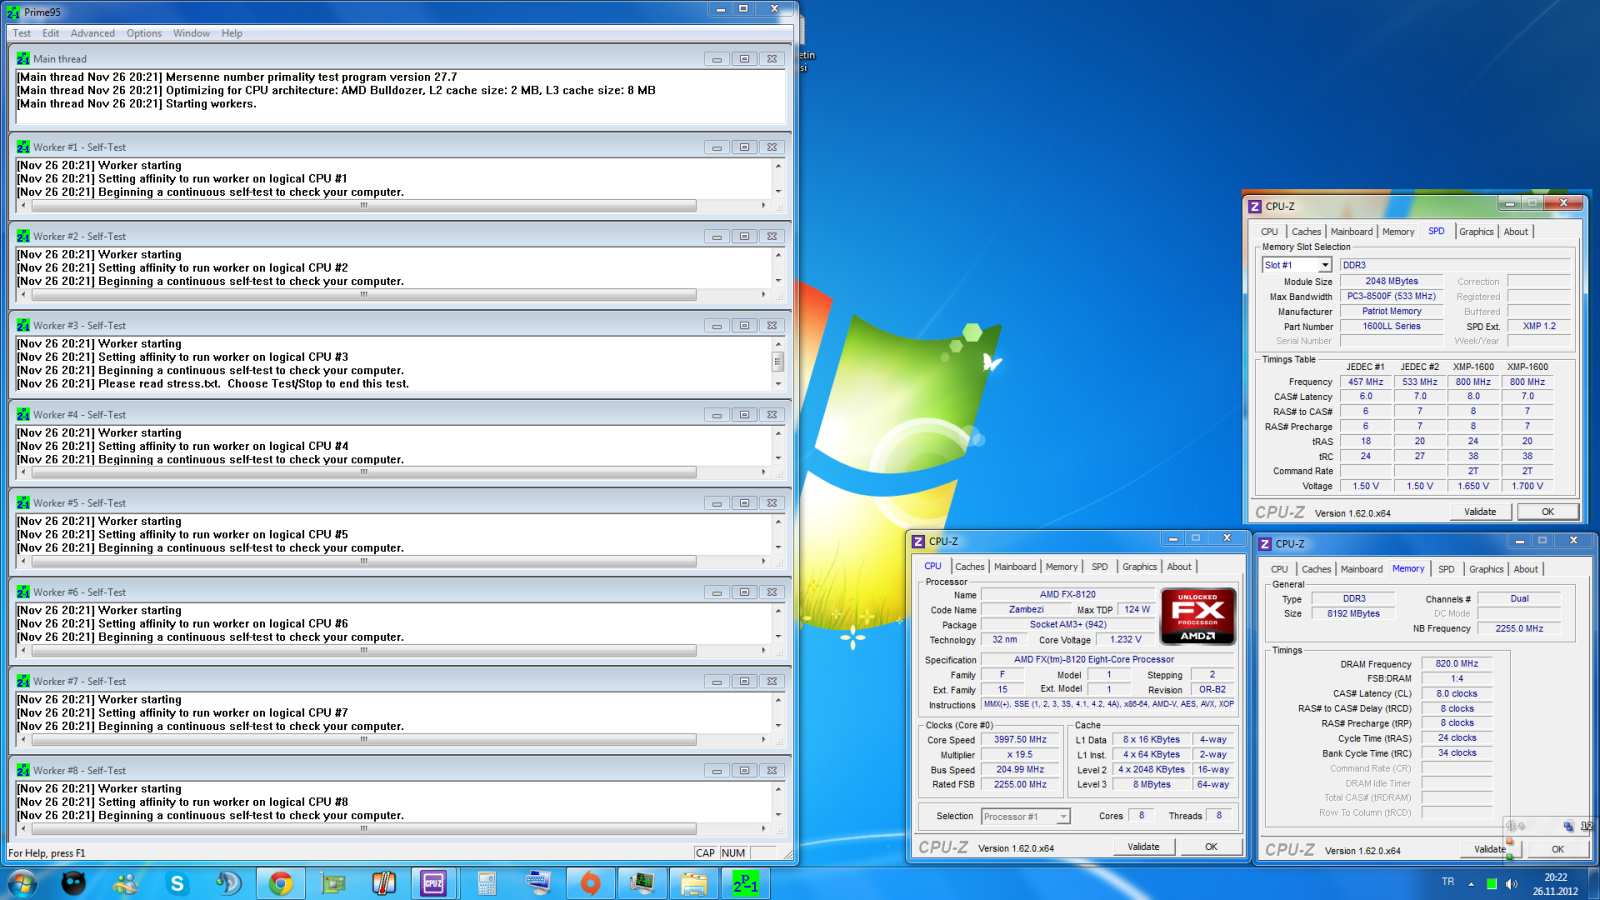Click Validate in the CPU-Z SPD window
The width and height of the screenshot is (1600, 900).
coord(1480,512)
